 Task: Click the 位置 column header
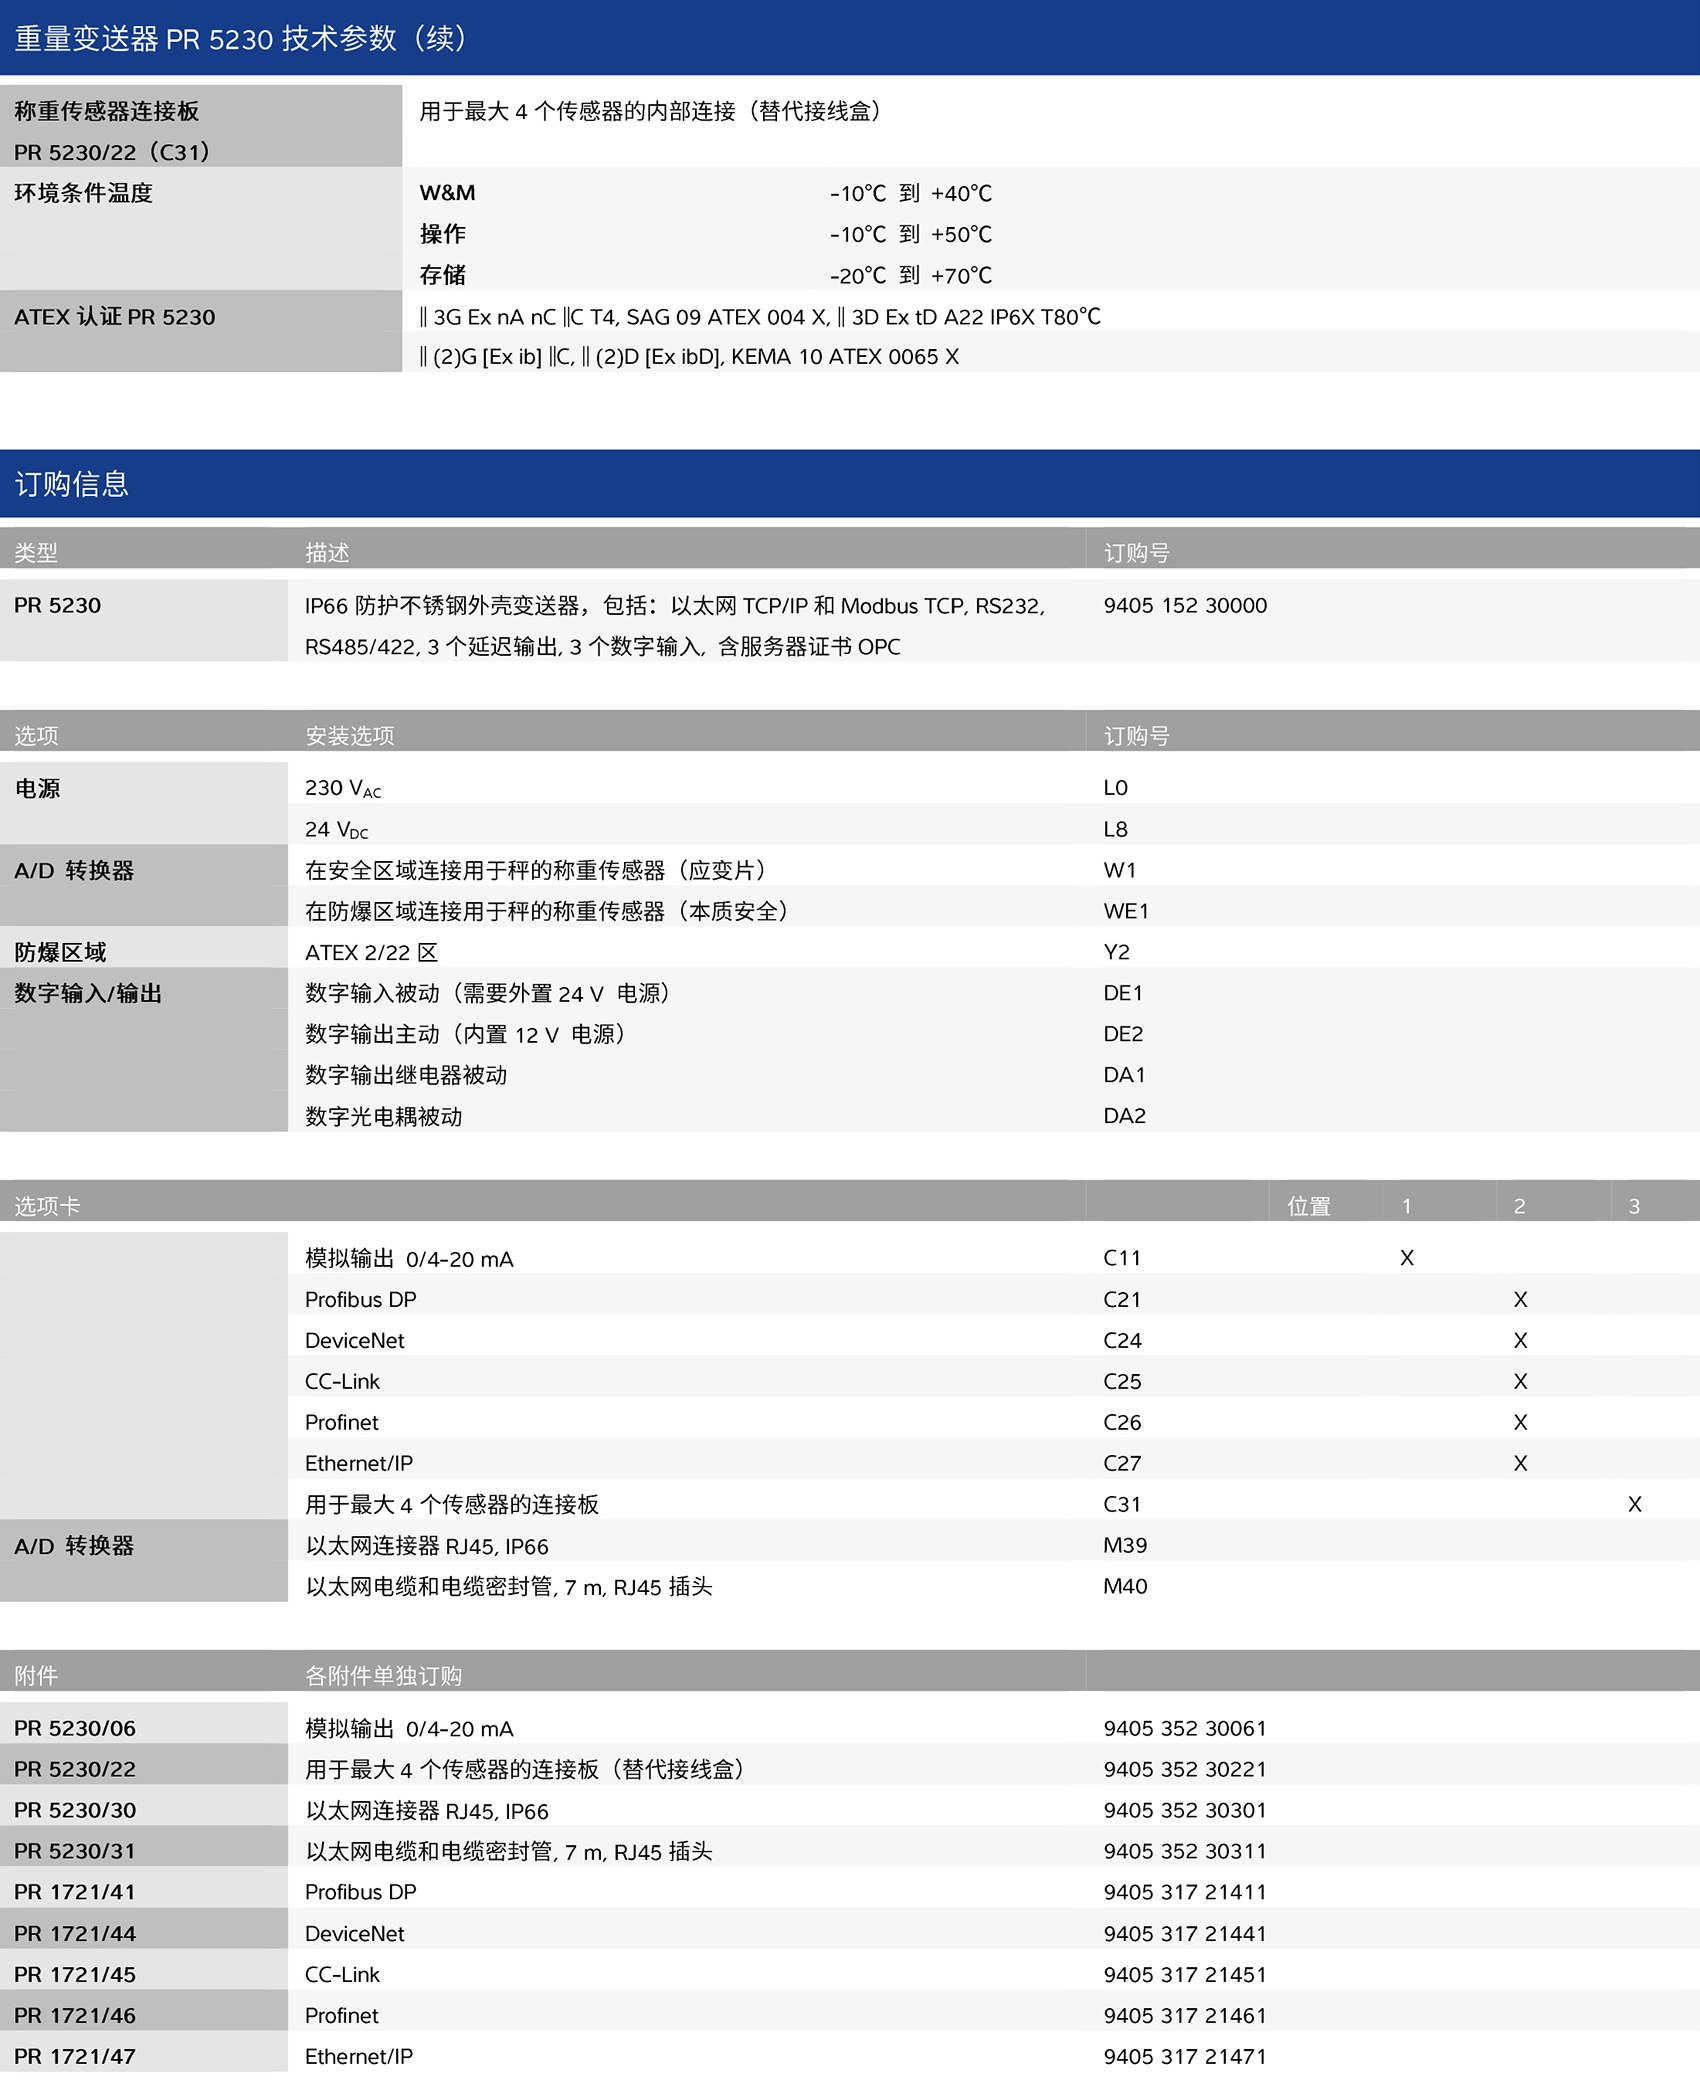(x=1308, y=1206)
